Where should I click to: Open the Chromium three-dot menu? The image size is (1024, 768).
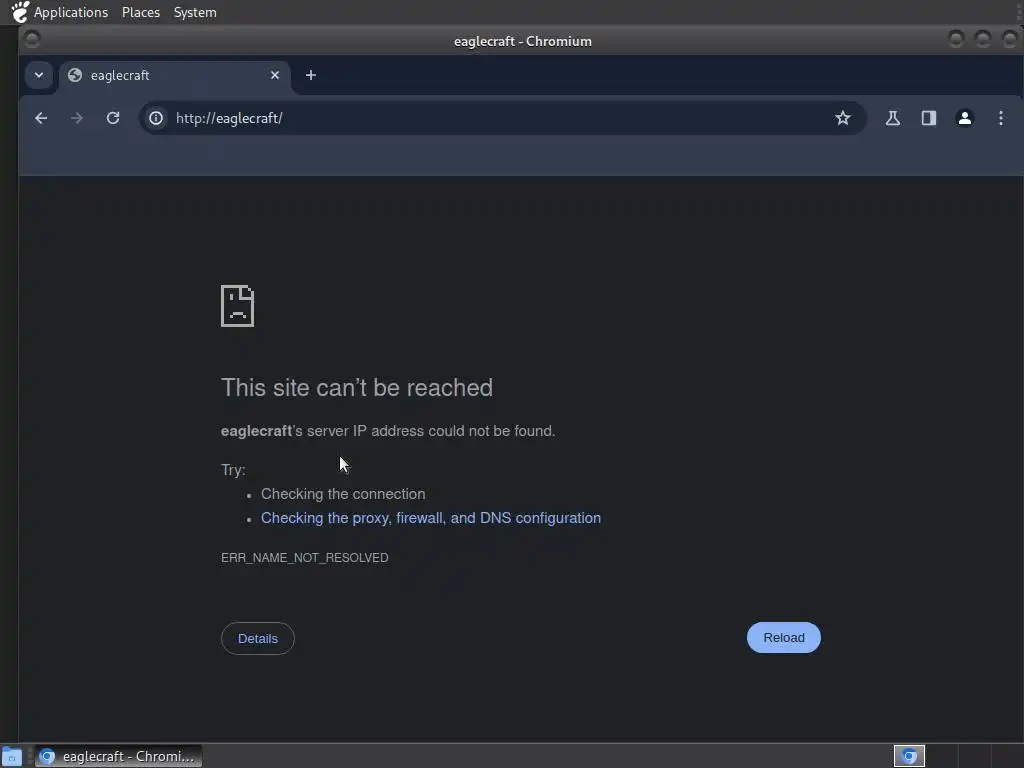pos(1000,118)
